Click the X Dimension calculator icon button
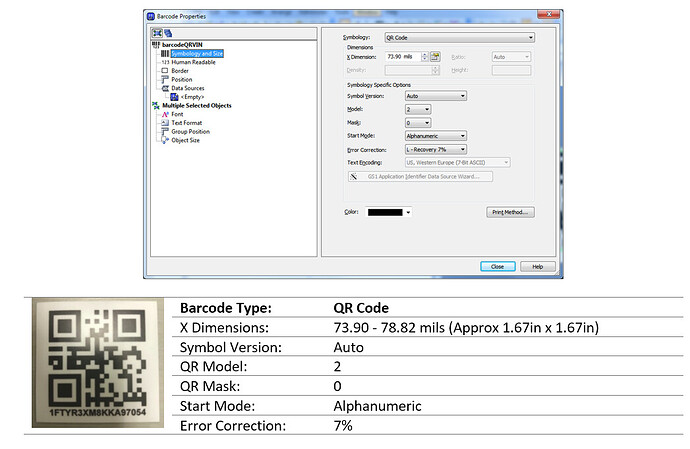 [x=435, y=56]
